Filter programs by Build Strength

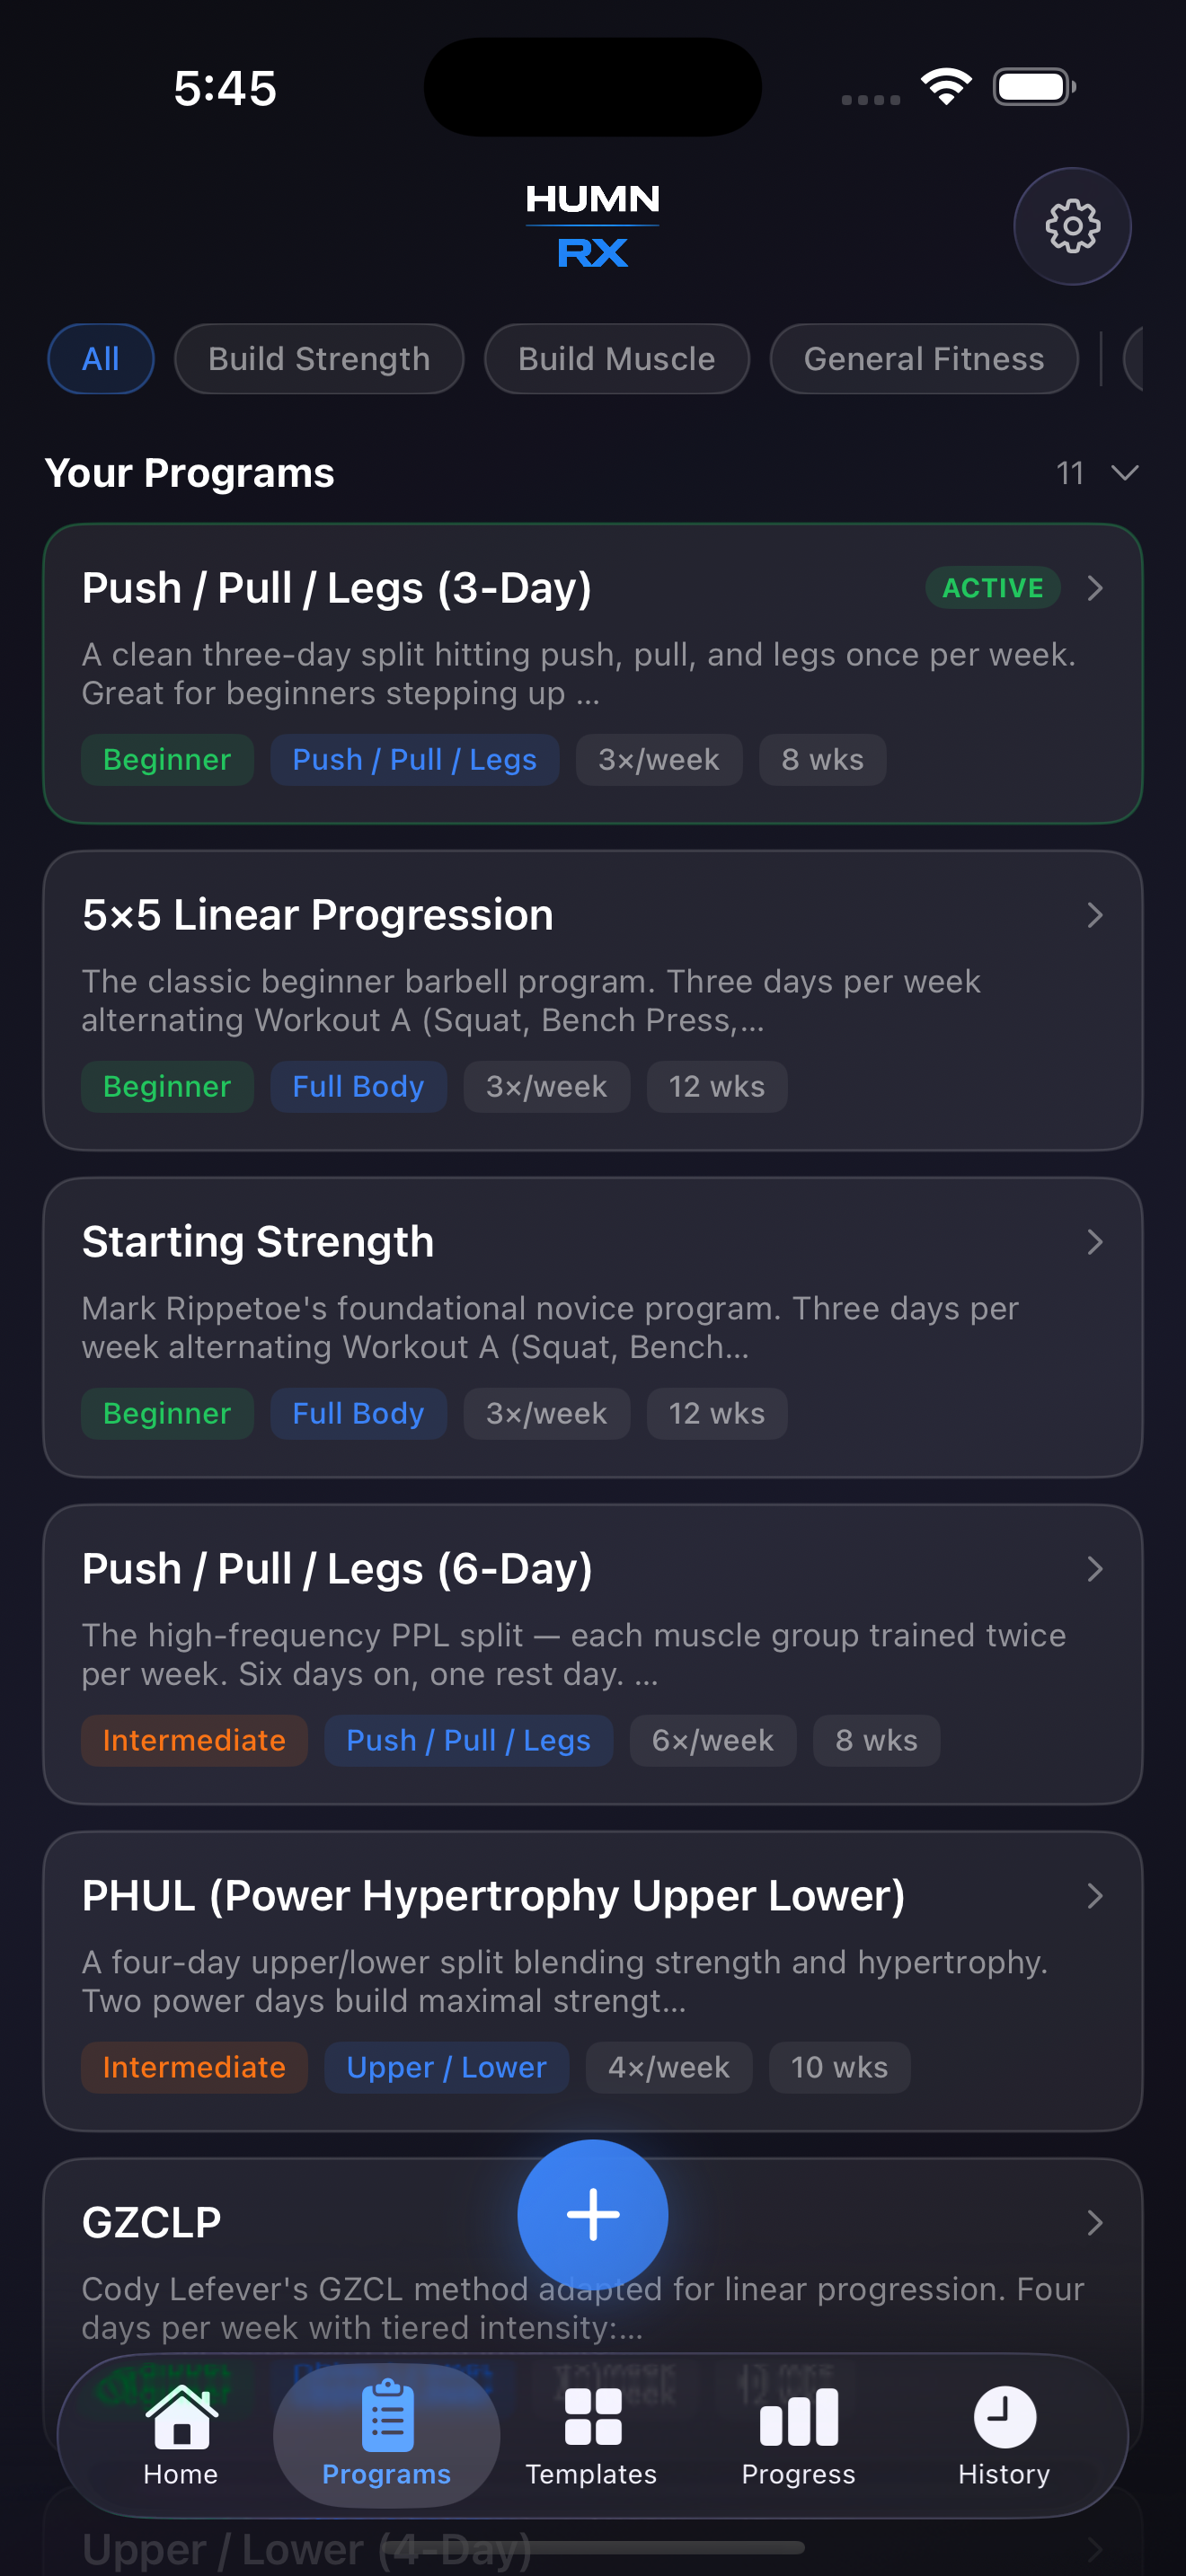coord(319,359)
